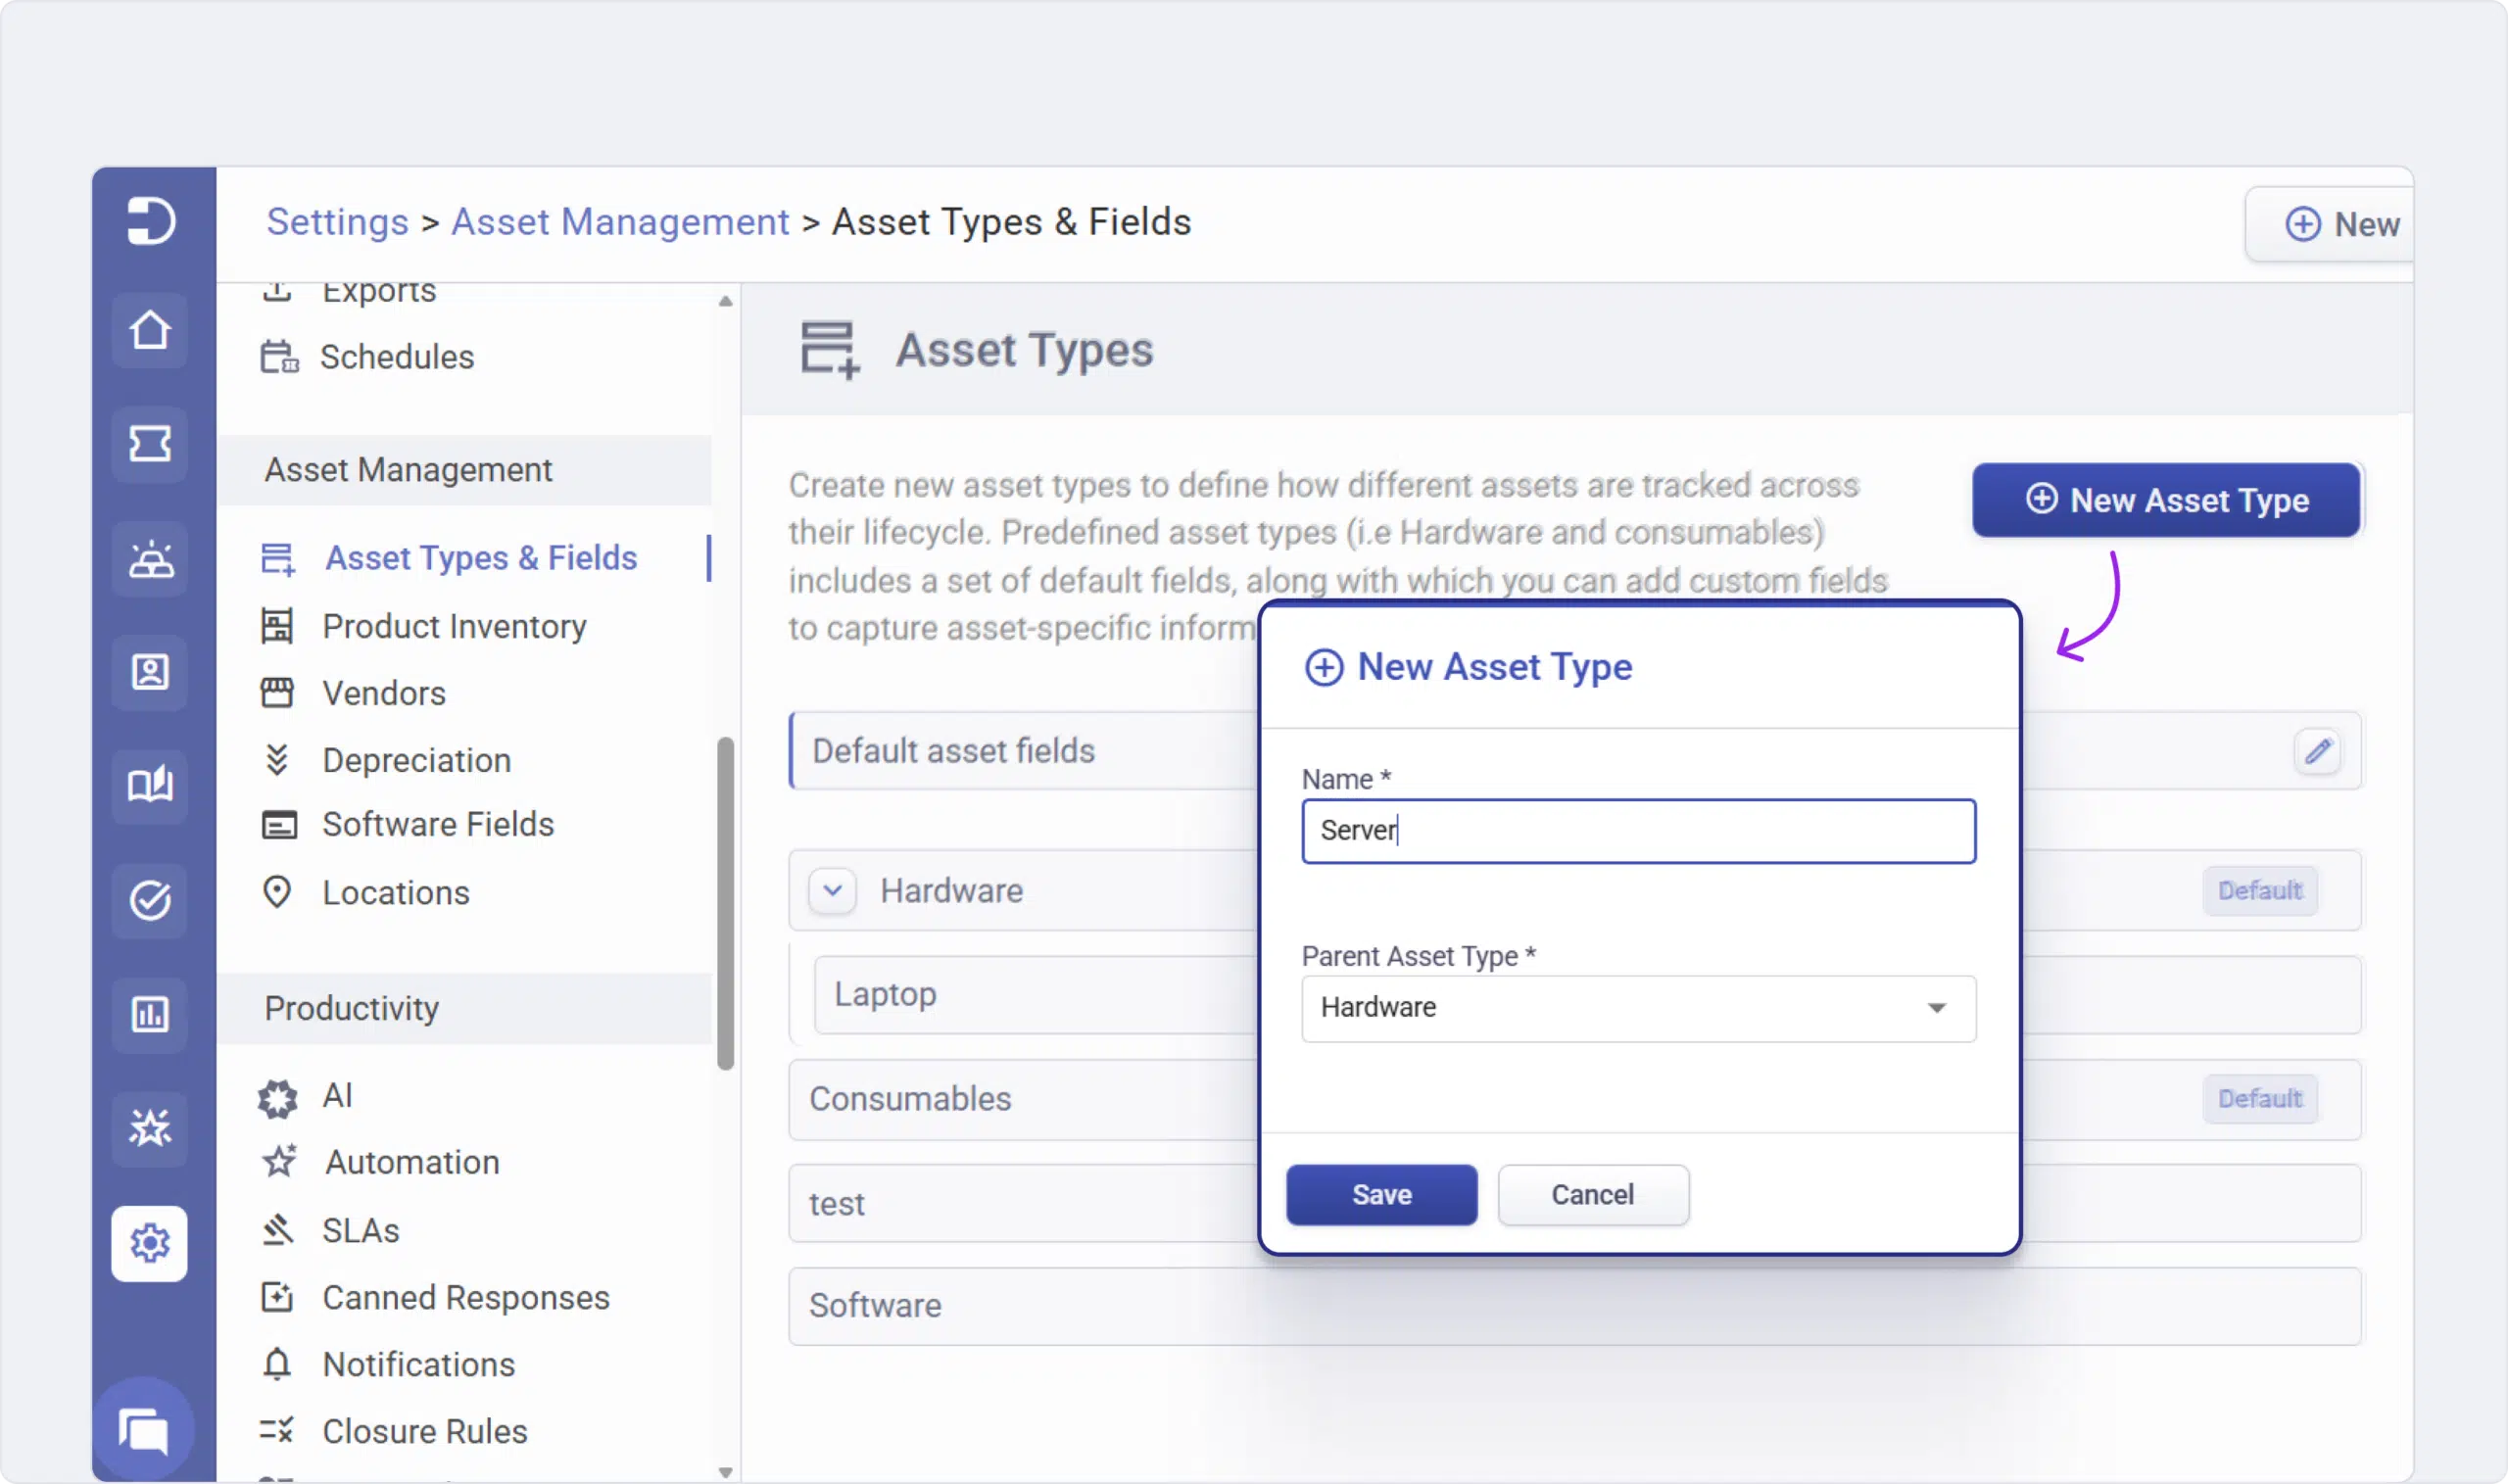Screen dimensions: 2508x1484
Task: Open Product Inventory settings page
Action: pos(454,626)
